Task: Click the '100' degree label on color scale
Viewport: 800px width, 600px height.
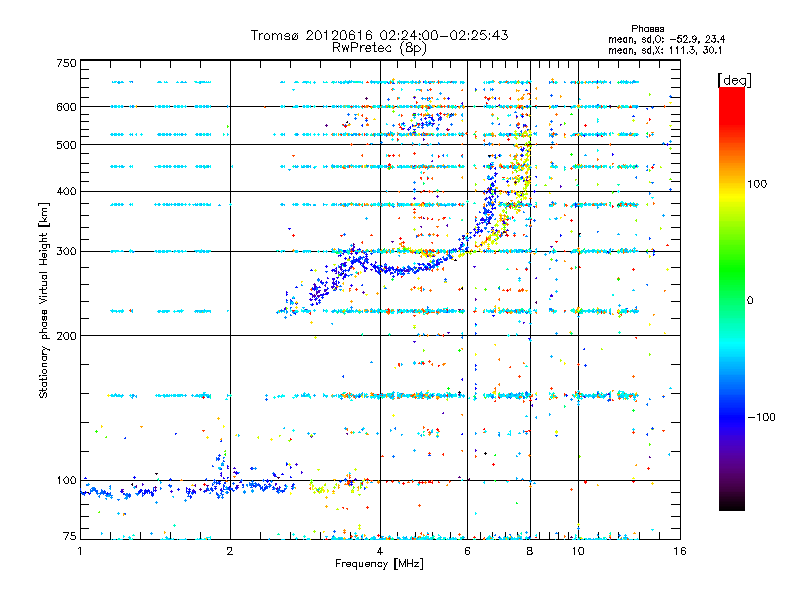Action: coord(757,184)
